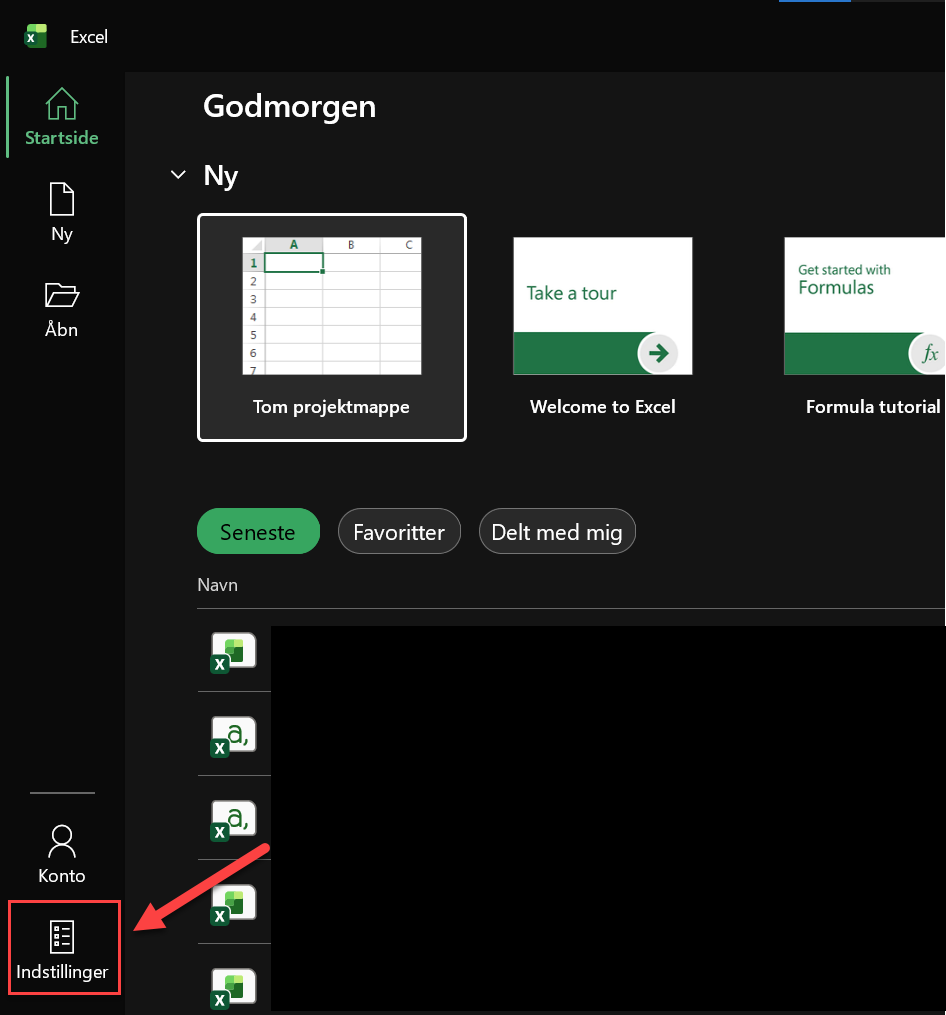Open the second CSV file icon in list
The height and width of the screenshot is (1015, 946).
tap(233, 821)
